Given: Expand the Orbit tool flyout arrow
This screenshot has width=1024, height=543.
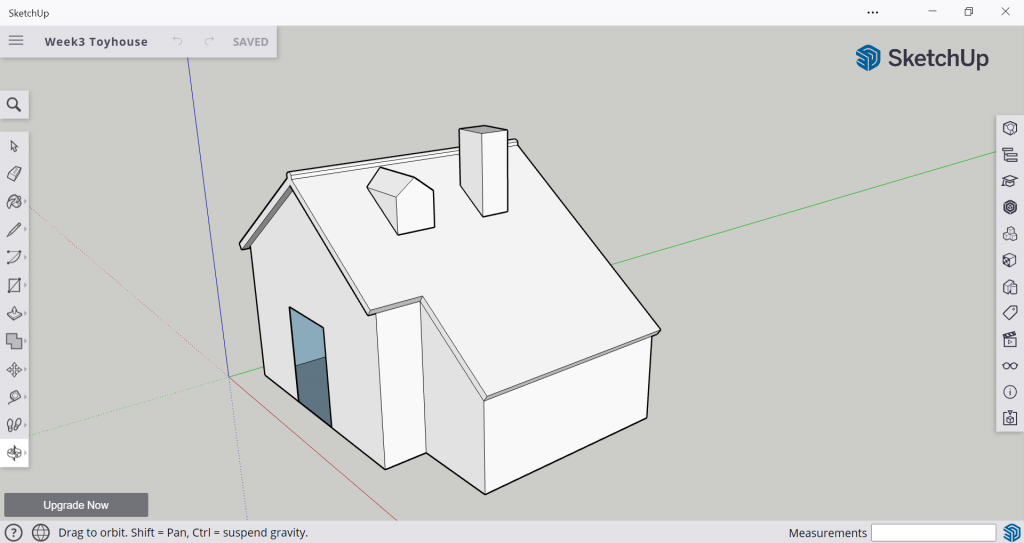Looking at the screenshot, I should click(x=25, y=452).
